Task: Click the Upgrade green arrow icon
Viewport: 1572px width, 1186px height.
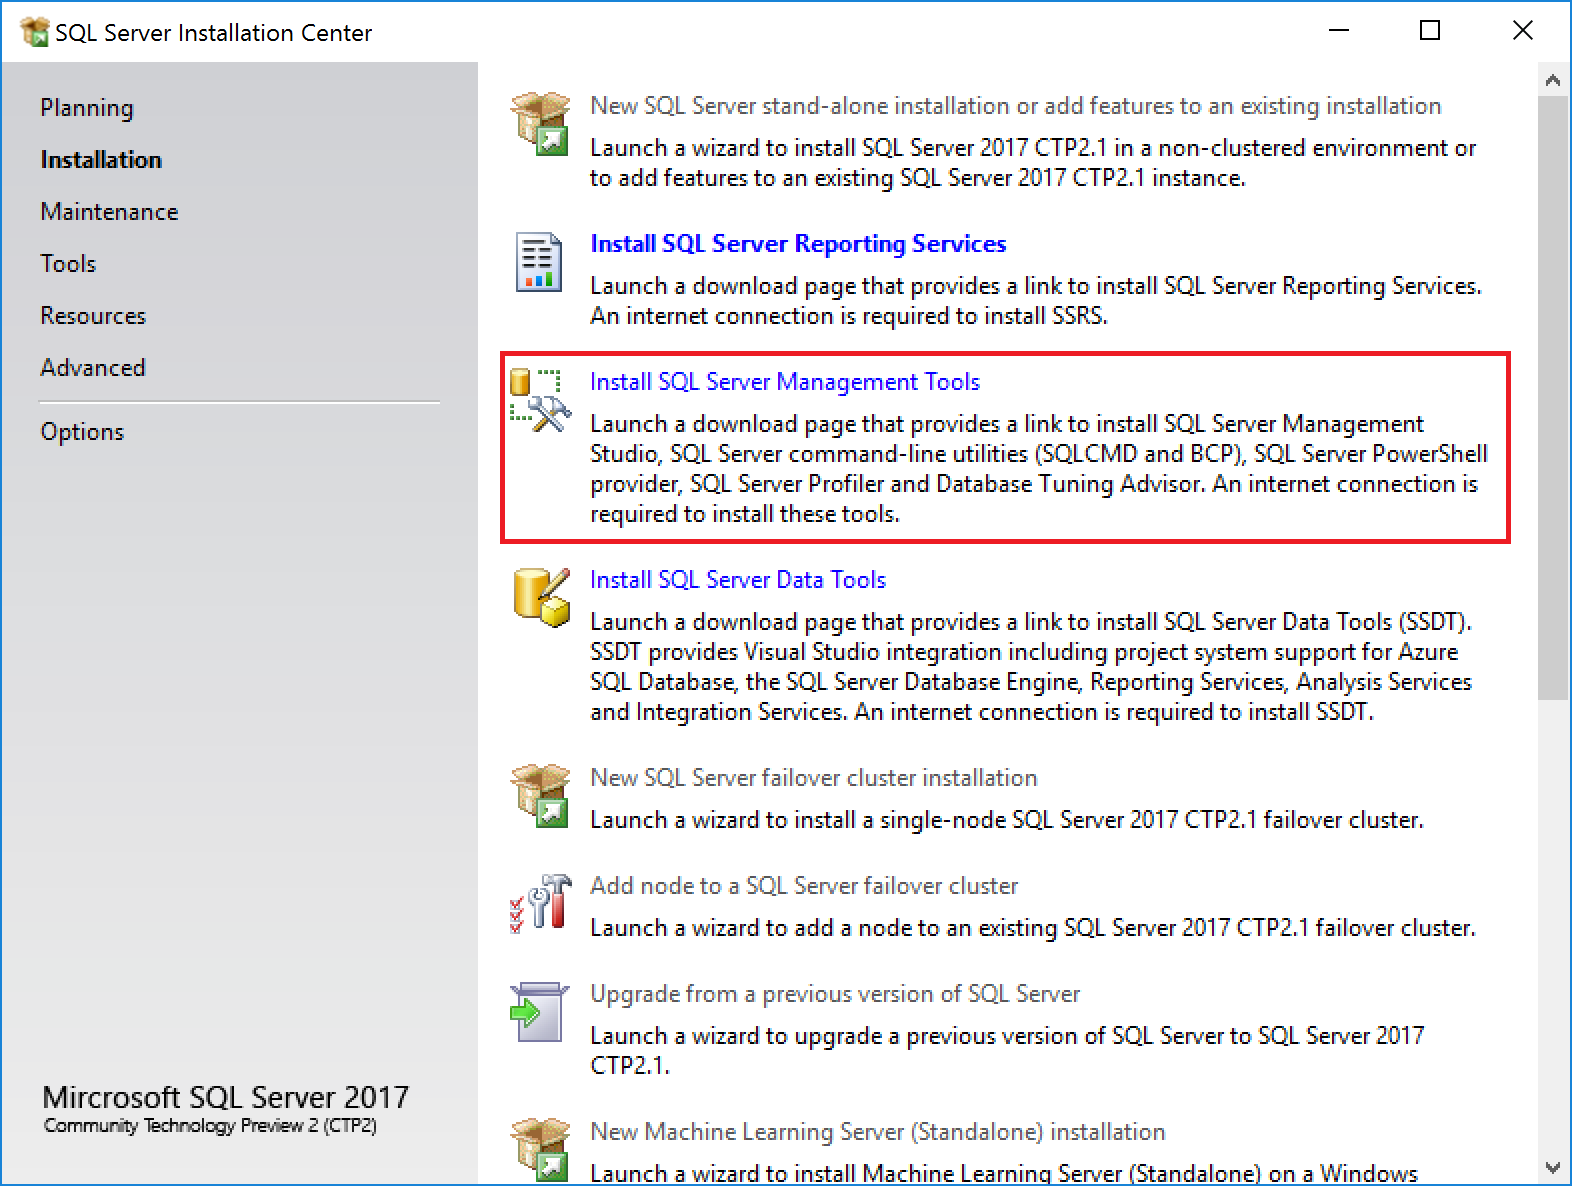Action: (x=539, y=1012)
